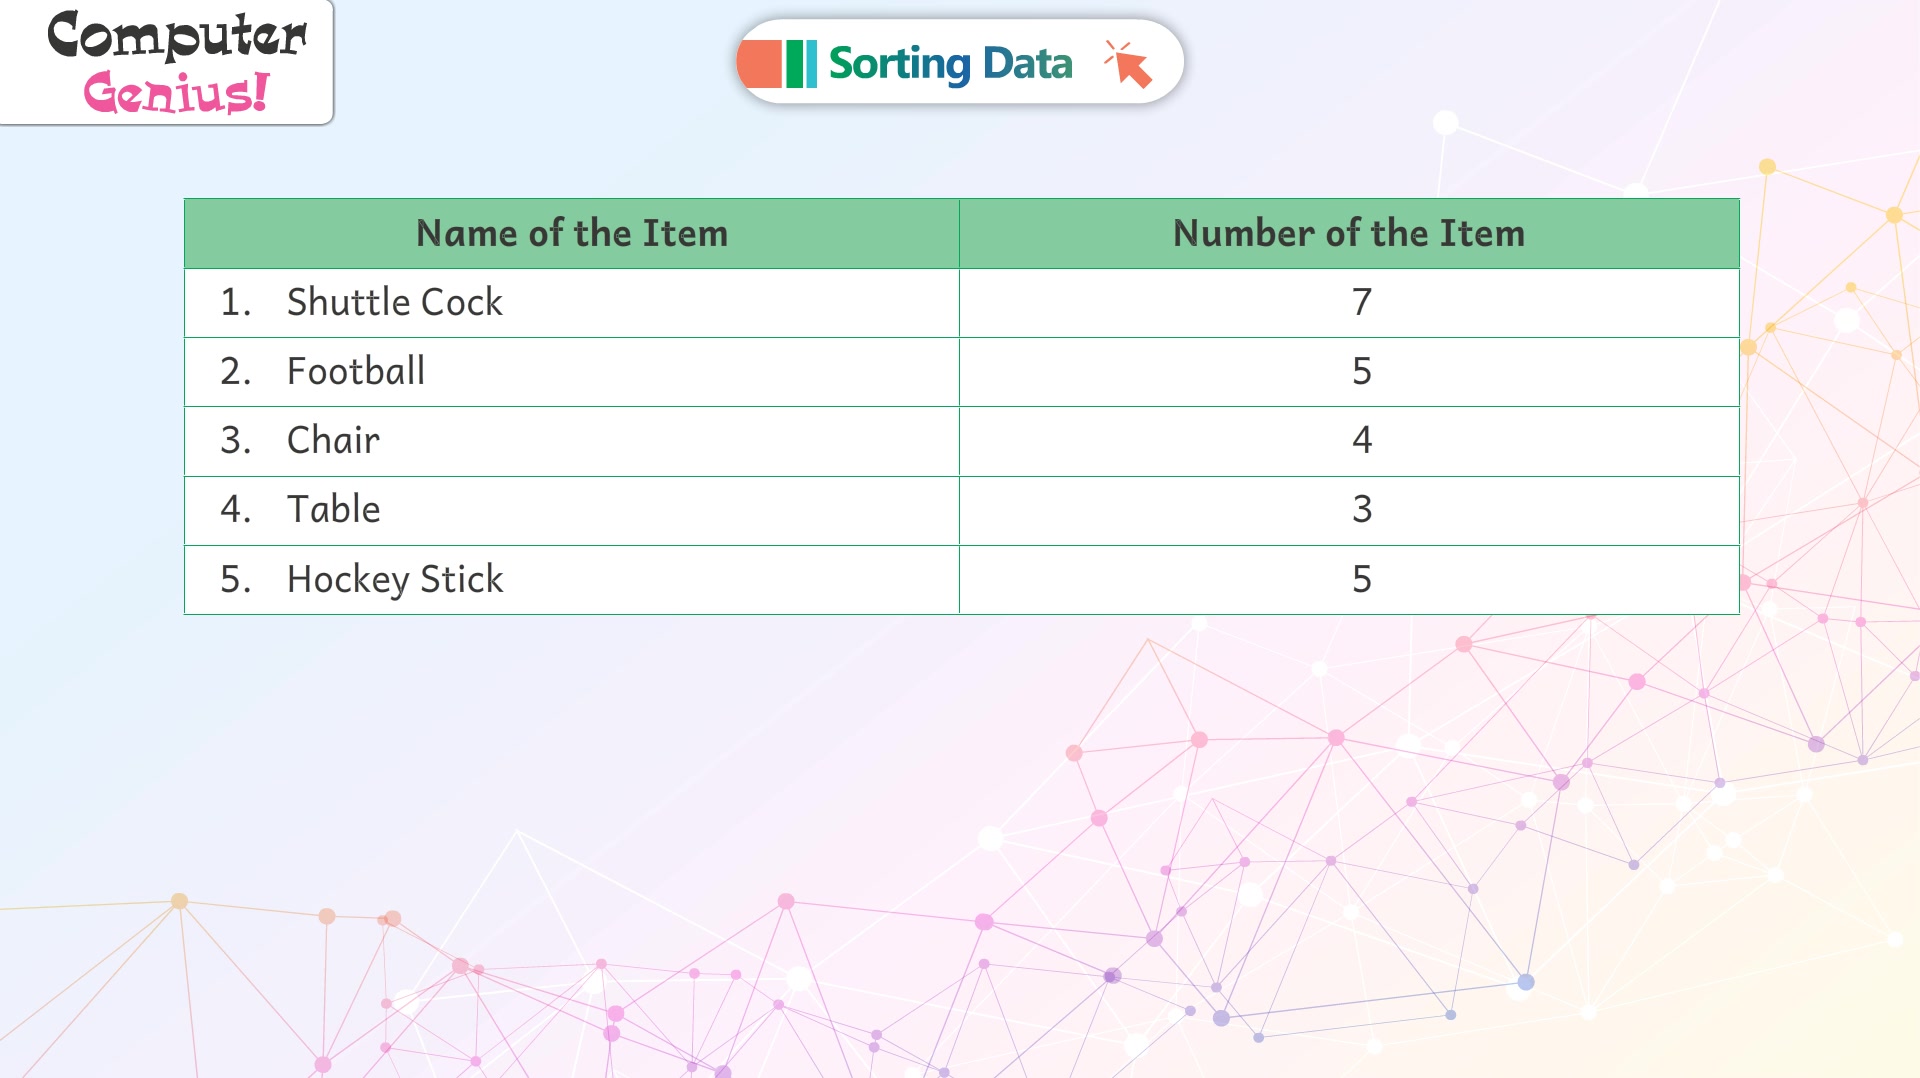The image size is (1920, 1078).
Task: Click the Hockey Stick quantity cell showing 5
Action: coord(1349,580)
